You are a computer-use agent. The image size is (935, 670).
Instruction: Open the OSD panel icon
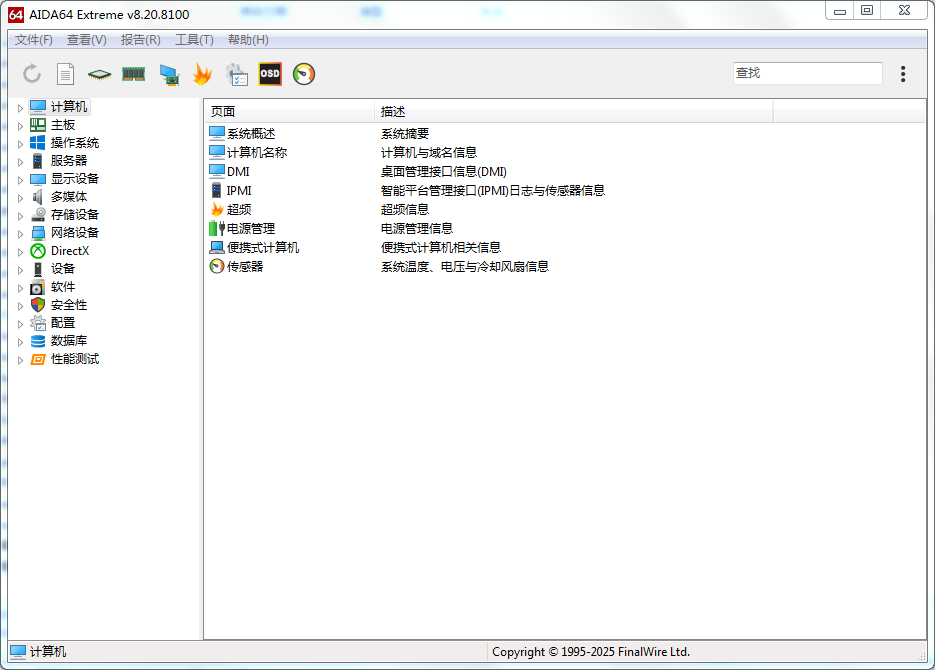(270, 74)
